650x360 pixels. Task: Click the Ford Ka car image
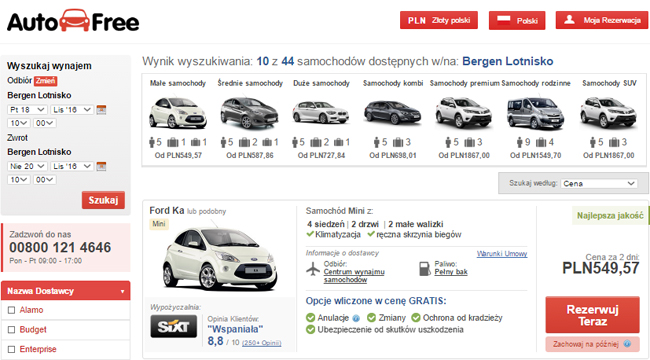click(x=220, y=258)
